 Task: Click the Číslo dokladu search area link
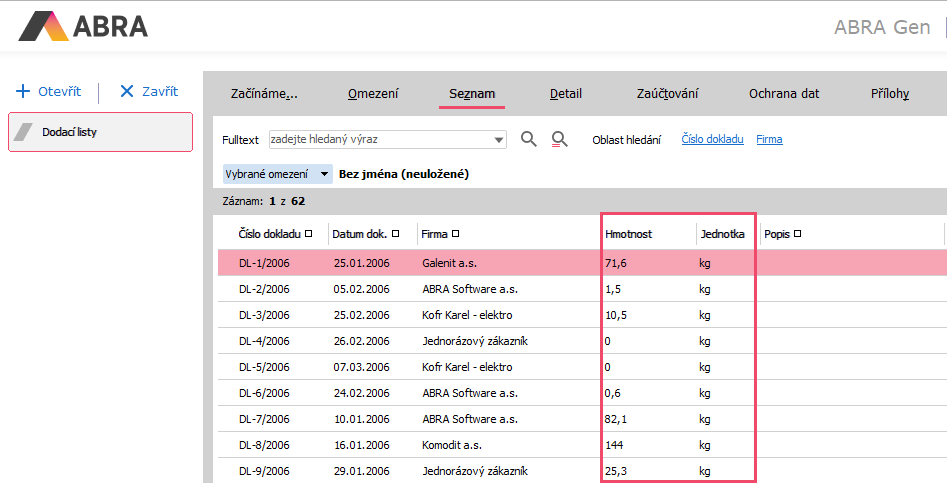click(x=713, y=139)
